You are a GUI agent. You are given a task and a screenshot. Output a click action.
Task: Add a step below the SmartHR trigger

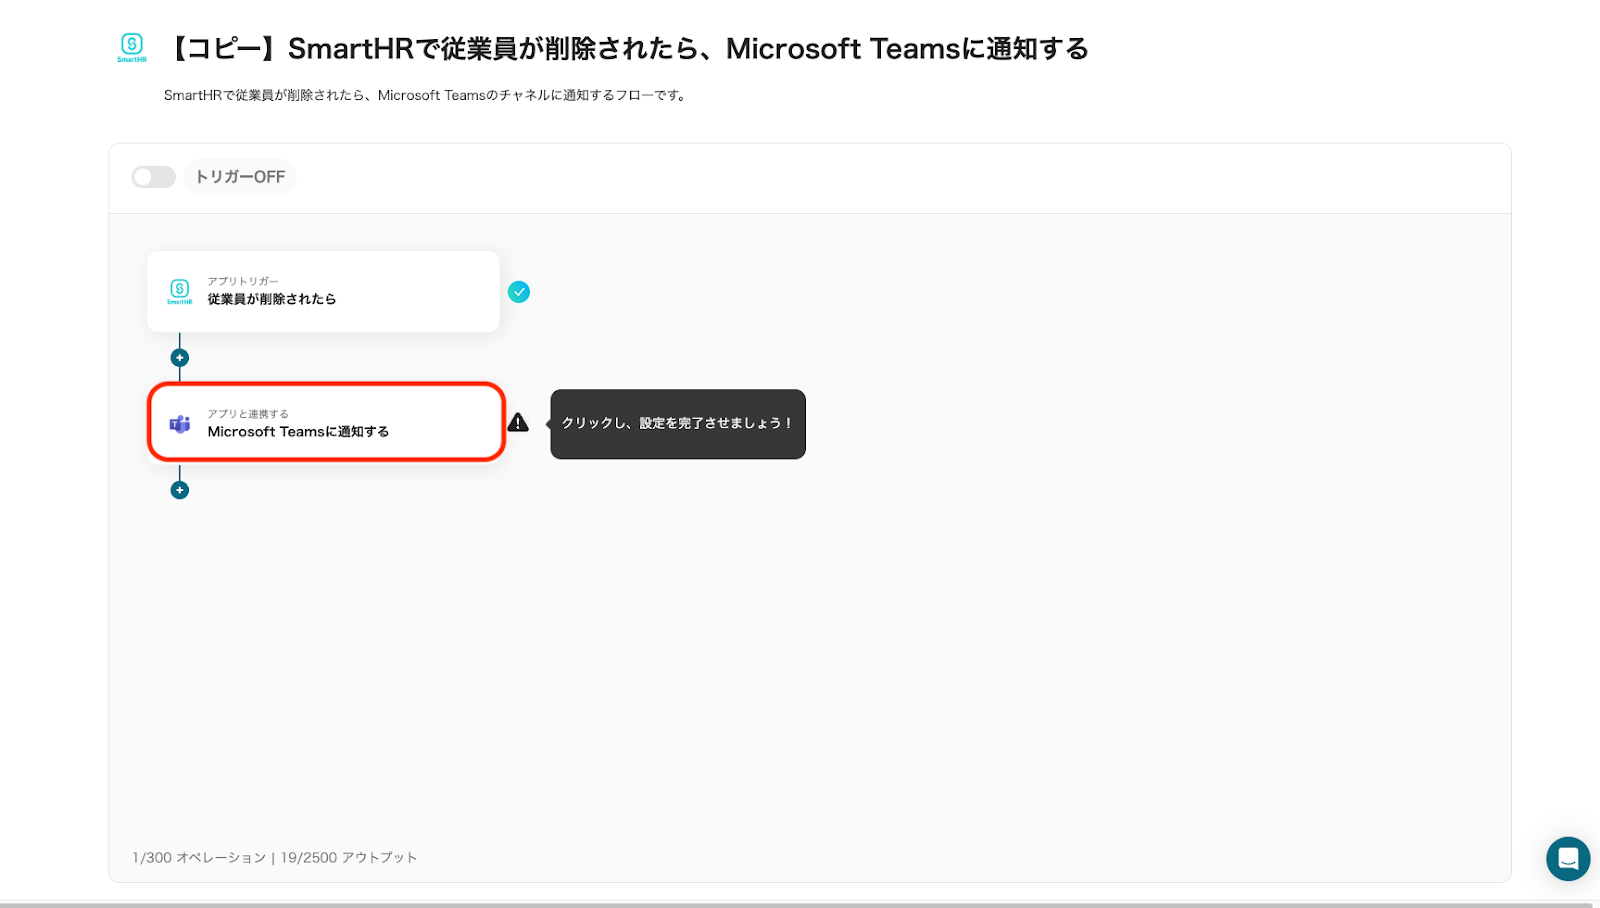click(x=180, y=358)
